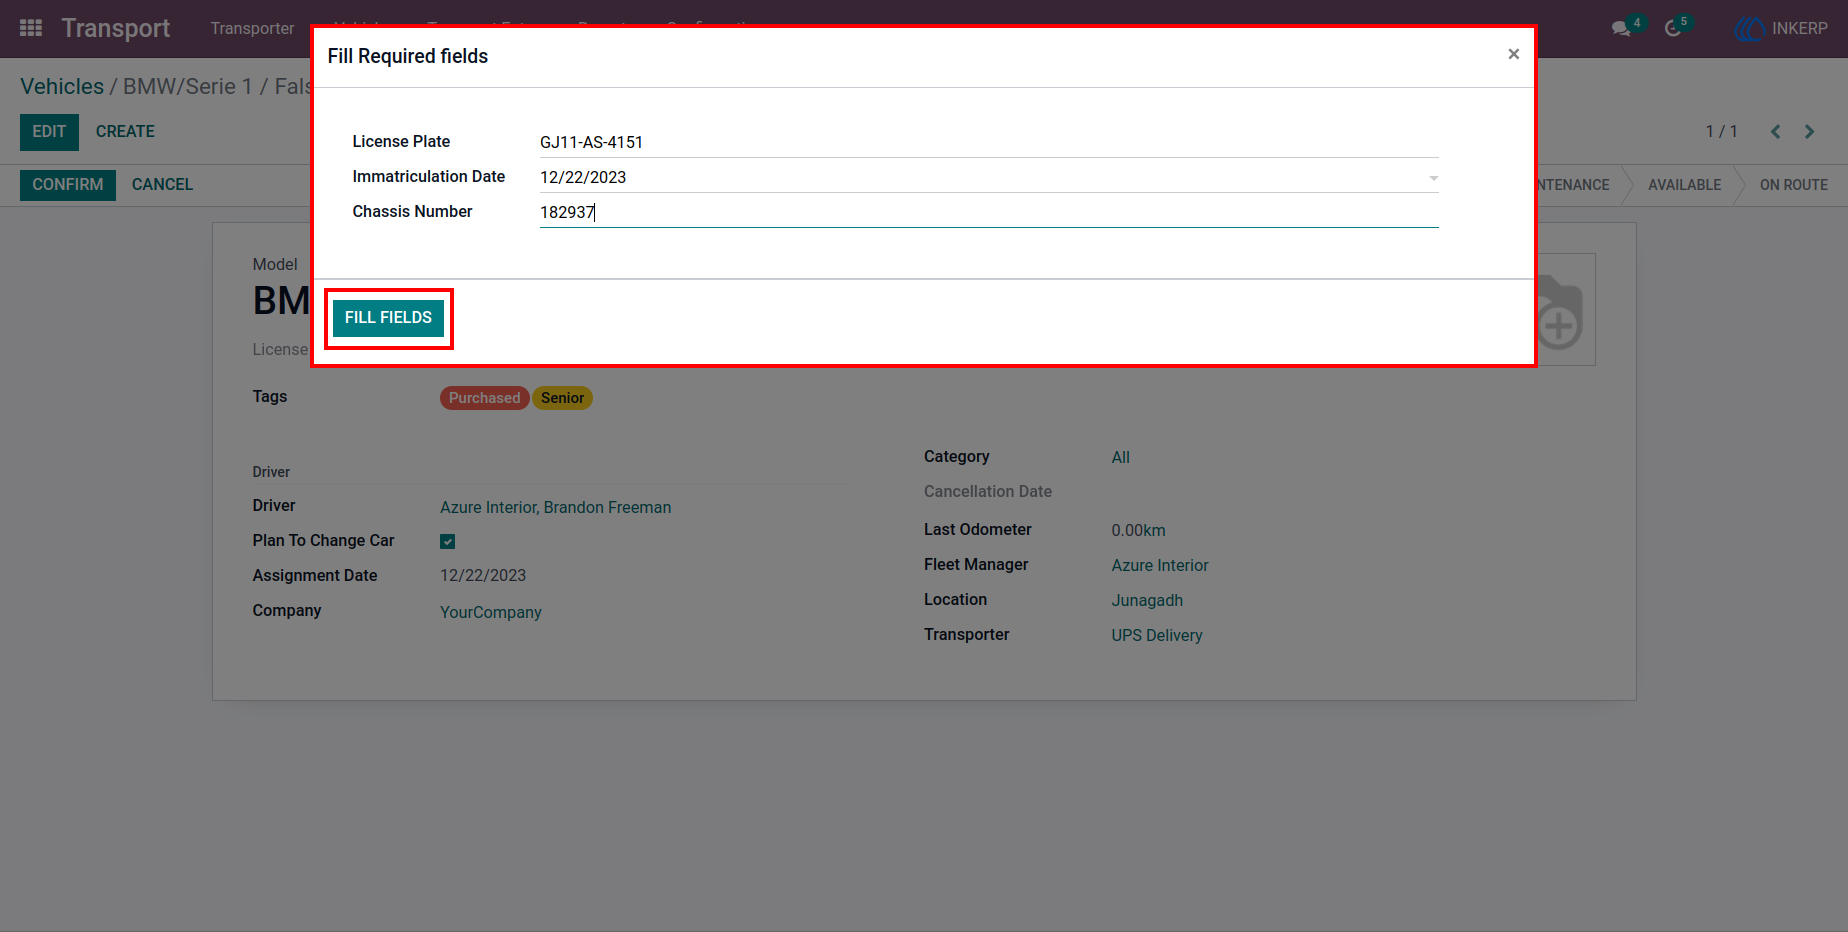Screen dimensions: 1848x932
Task: Toggle Plan To Change Car checkbox
Action: [448, 542]
